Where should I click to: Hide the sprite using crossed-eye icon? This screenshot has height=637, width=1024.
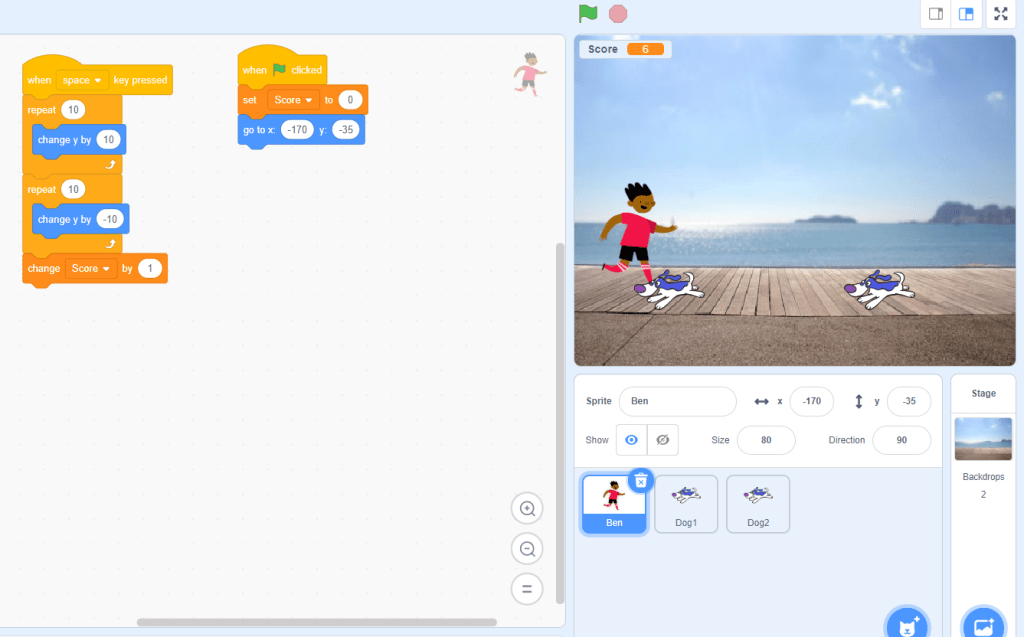662,440
